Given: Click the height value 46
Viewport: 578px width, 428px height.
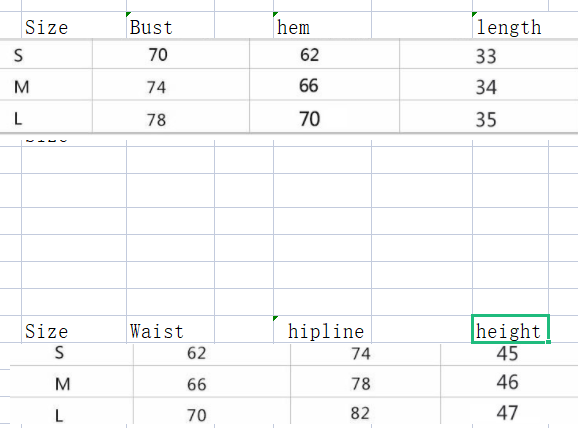Looking at the screenshot, I should [x=507, y=382].
